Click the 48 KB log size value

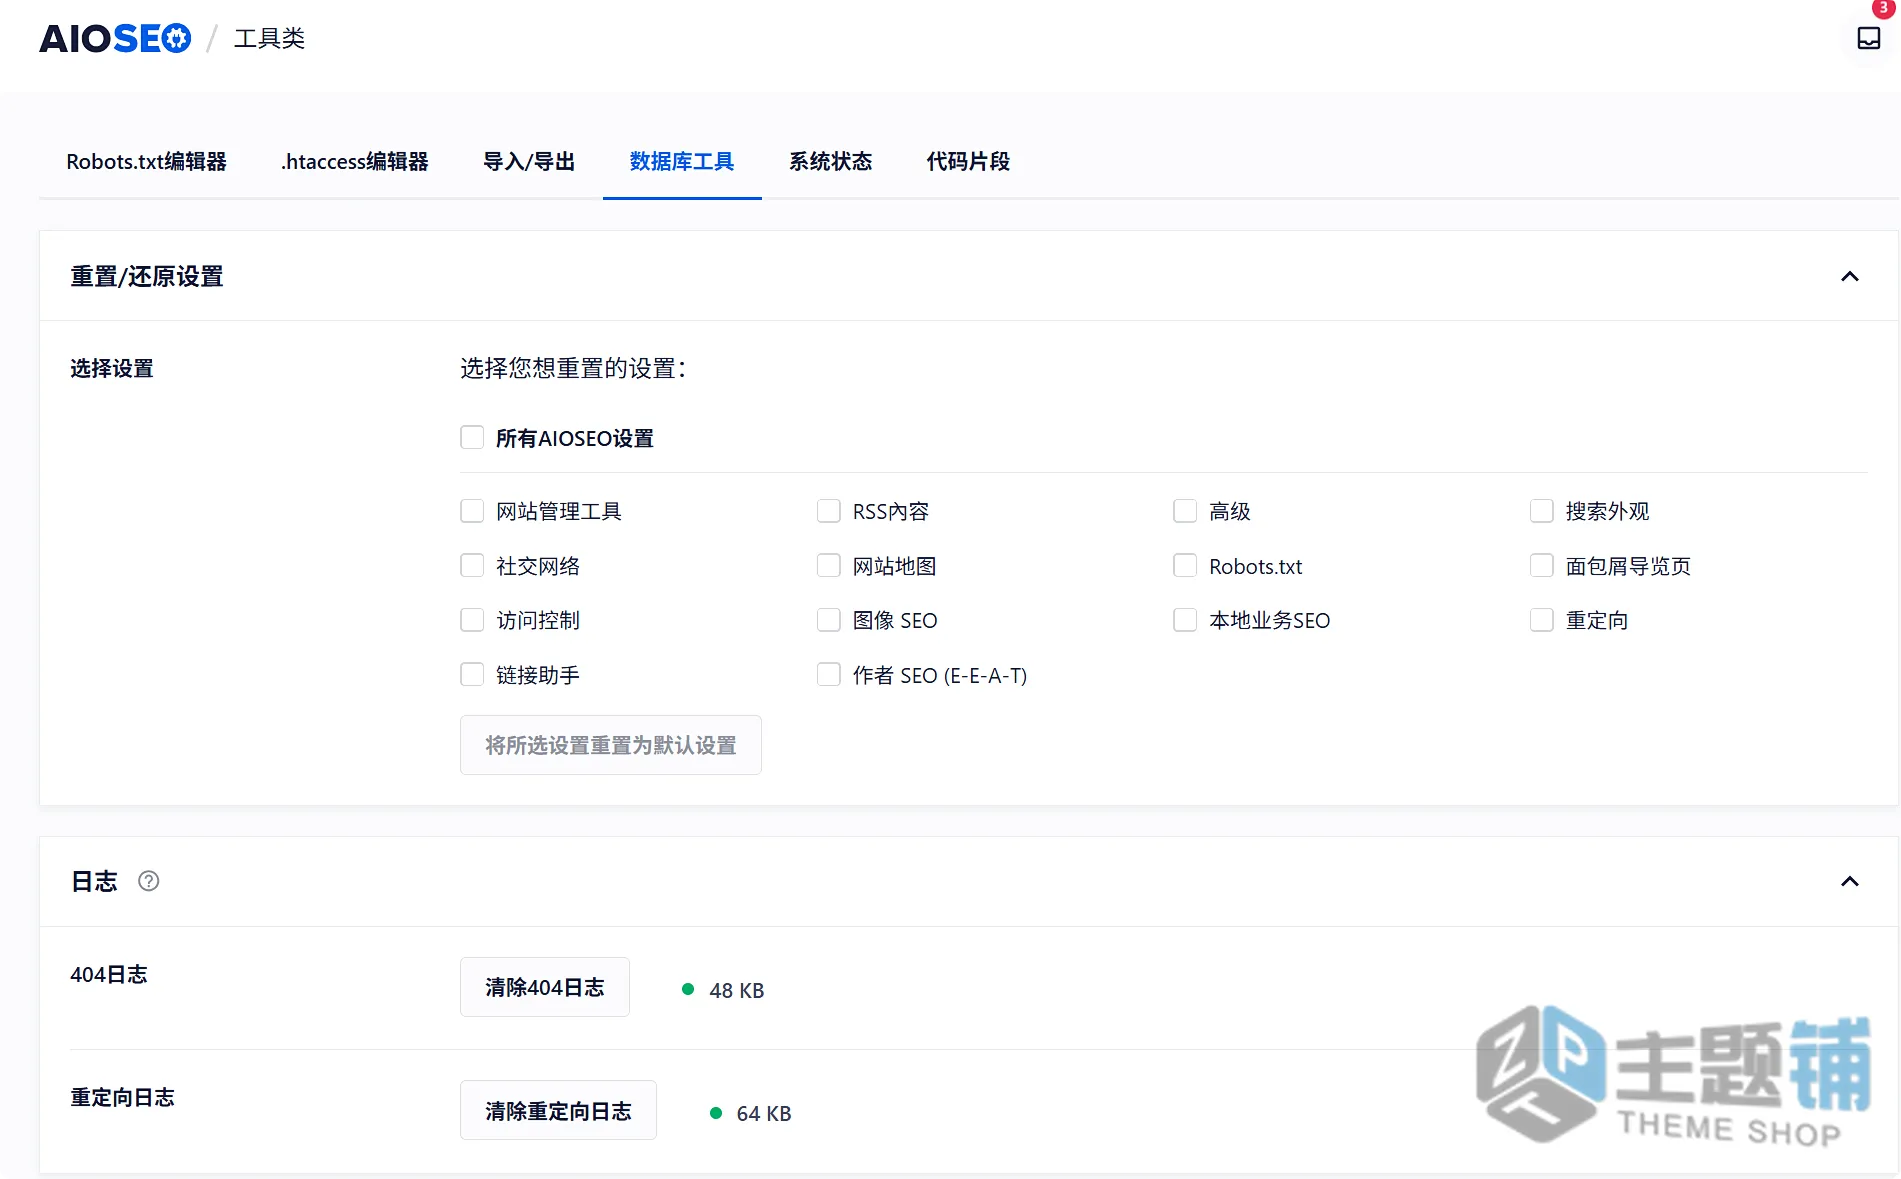pyautogui.click(x=736, y=990)
